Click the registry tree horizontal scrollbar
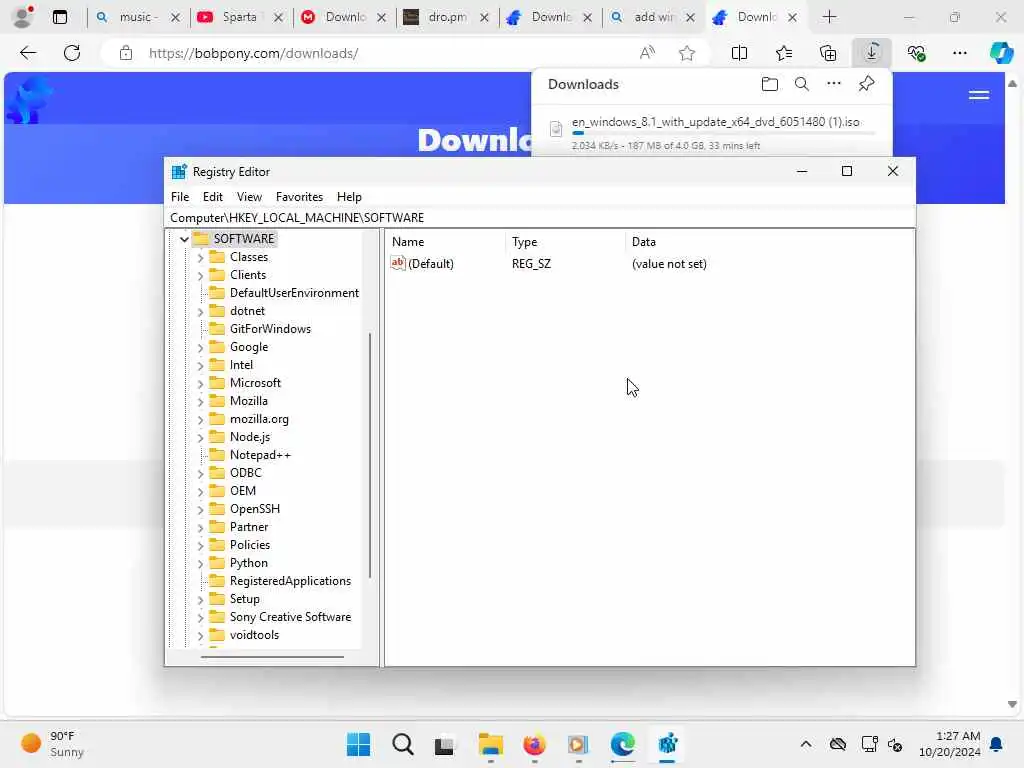1024x768 pixels. (272, 656)
